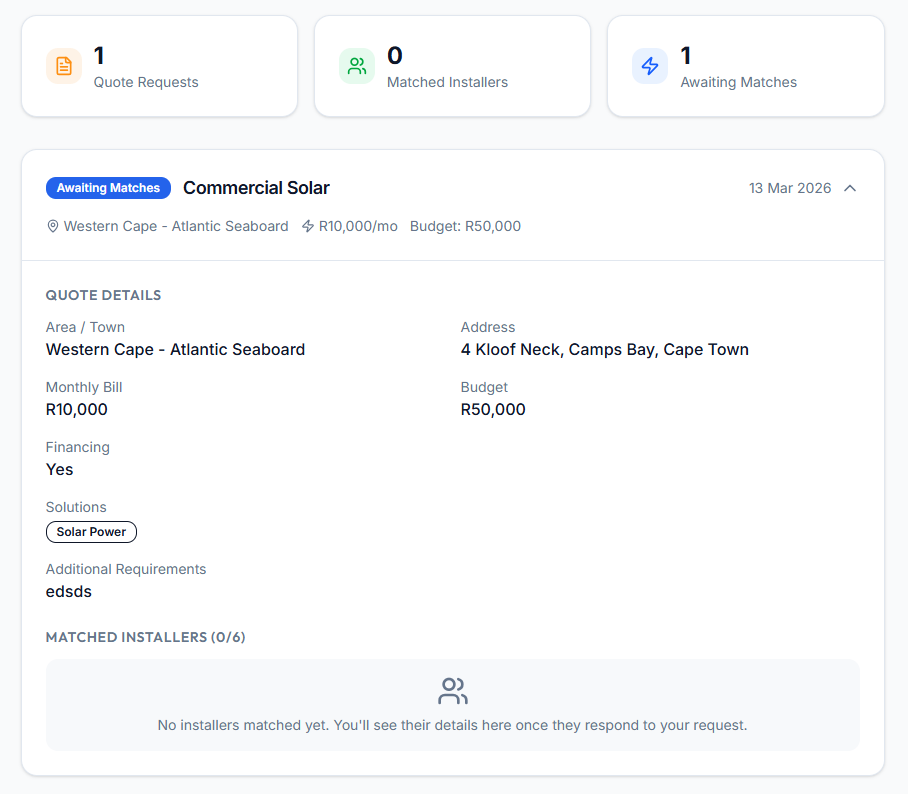The height and width of the screenshot is (794, 908).
Task: Click the Awaiting Matches stat card label
Action: [x=739, y=82]
